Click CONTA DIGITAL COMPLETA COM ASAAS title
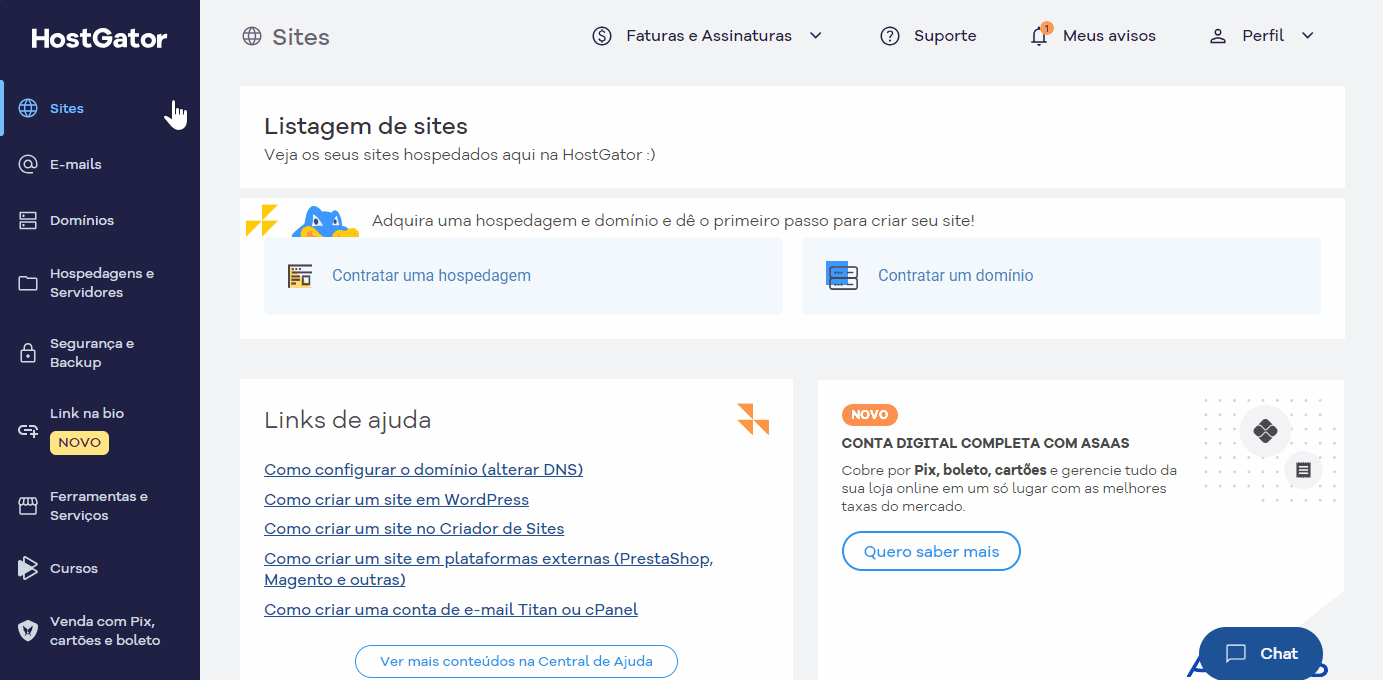The height and width of the screenshot is (680, 1383). [x=986, y=443]
